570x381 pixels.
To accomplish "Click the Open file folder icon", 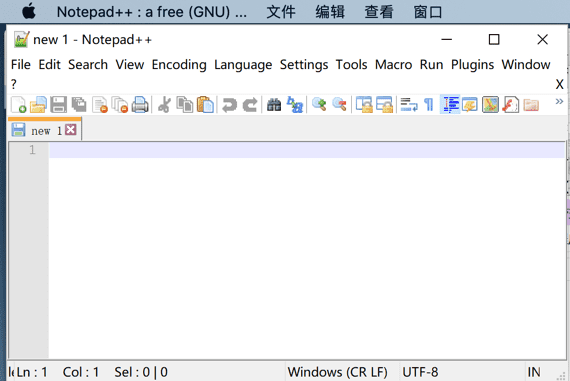I will point(38,105).
